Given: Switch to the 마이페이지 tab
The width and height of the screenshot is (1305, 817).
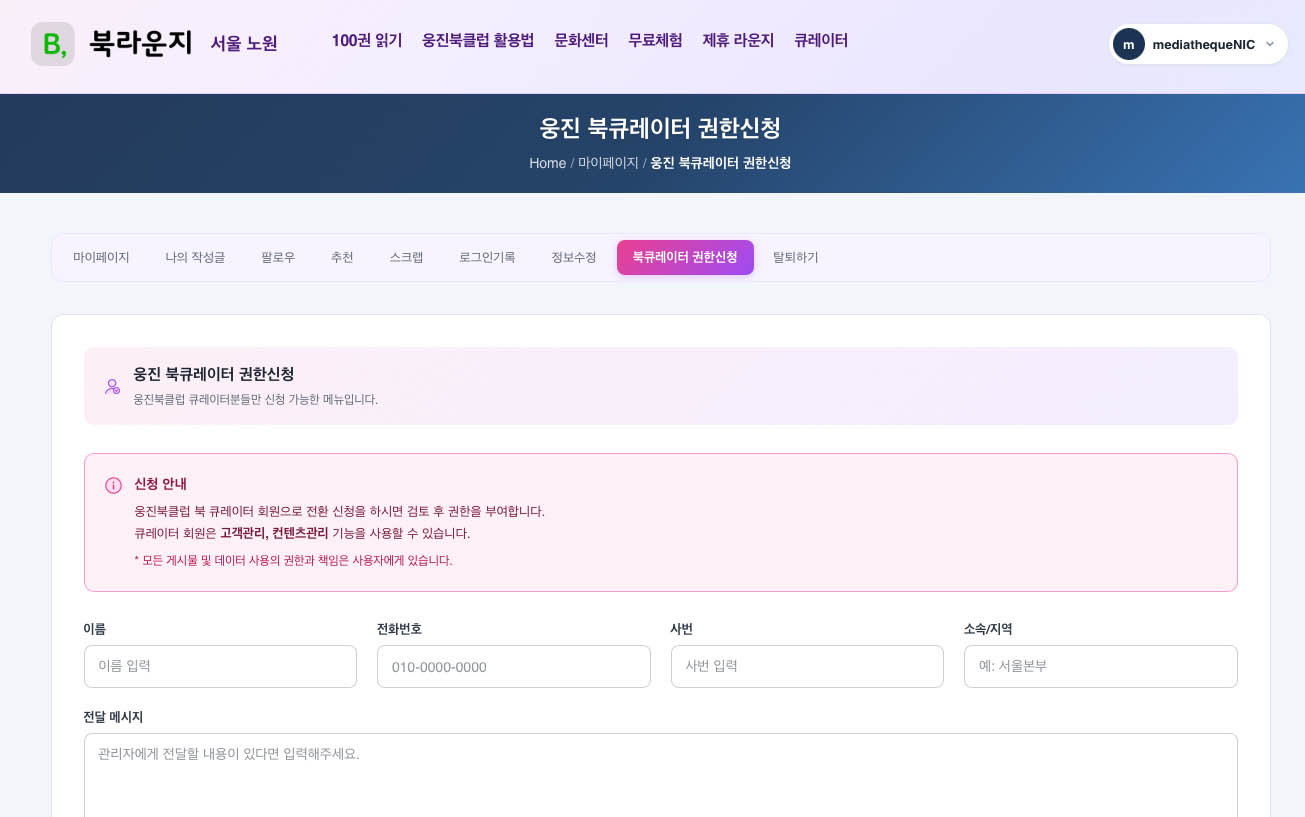Looking at the screenshot, I should [101, 257].
